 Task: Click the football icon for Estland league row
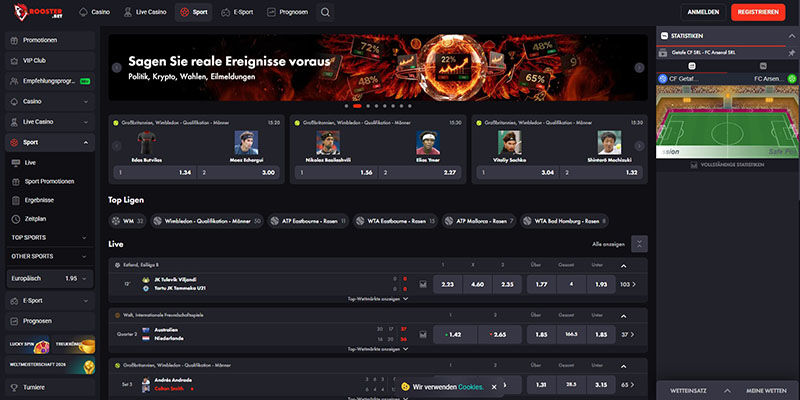(x=118, y=265)
